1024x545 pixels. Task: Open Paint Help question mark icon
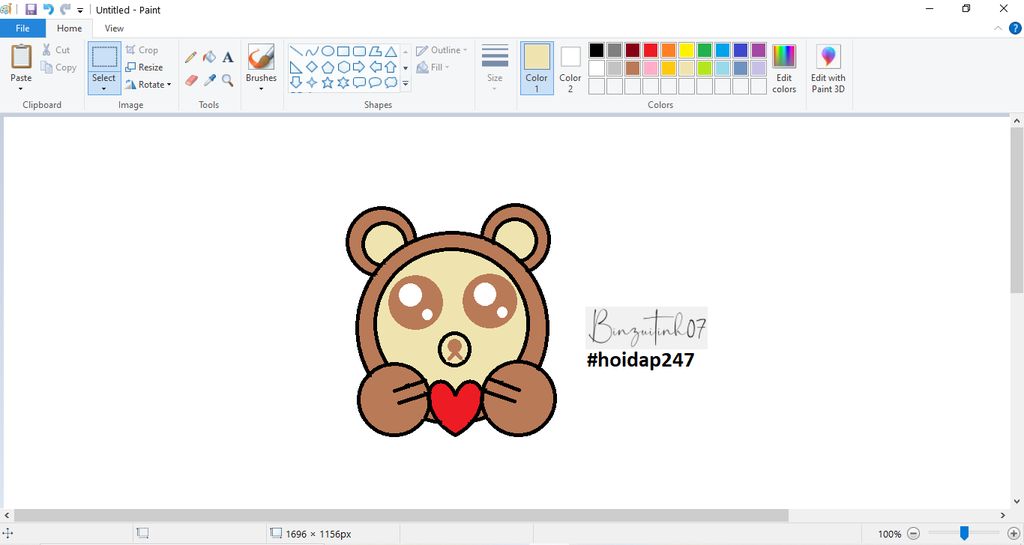coord(1015,28)
